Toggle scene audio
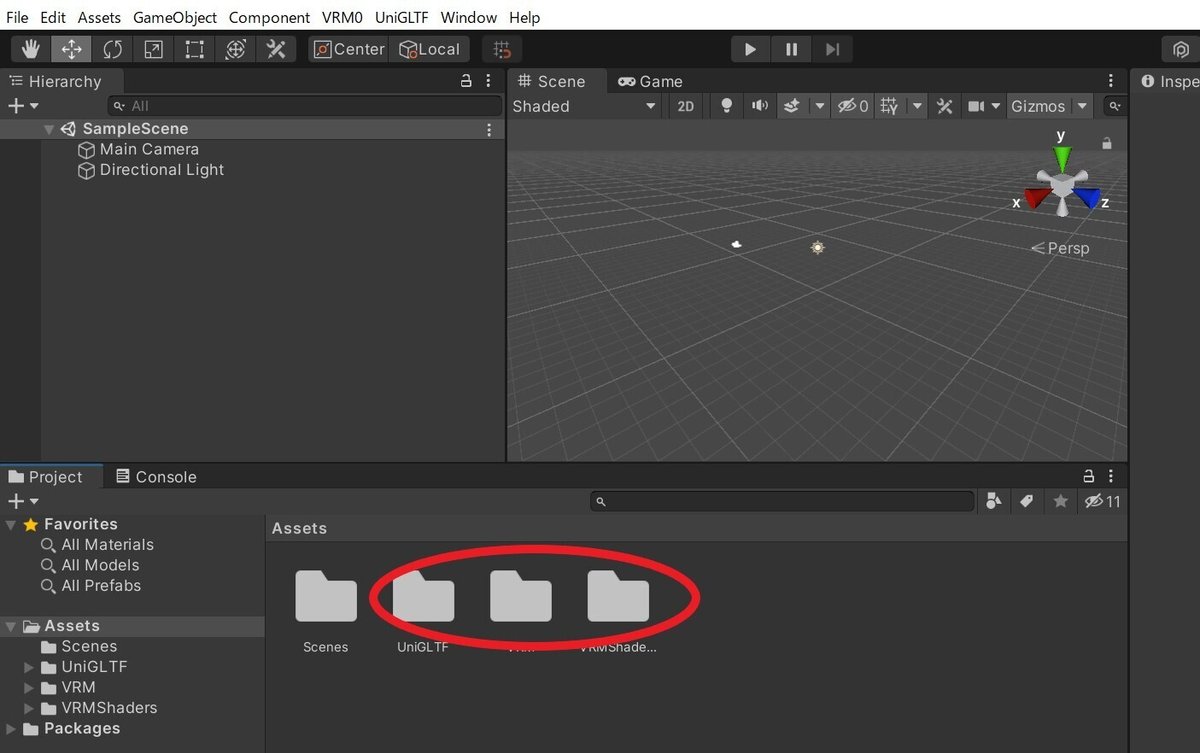This screenshot has width=1200, height=753. click(x=760, y=106)
